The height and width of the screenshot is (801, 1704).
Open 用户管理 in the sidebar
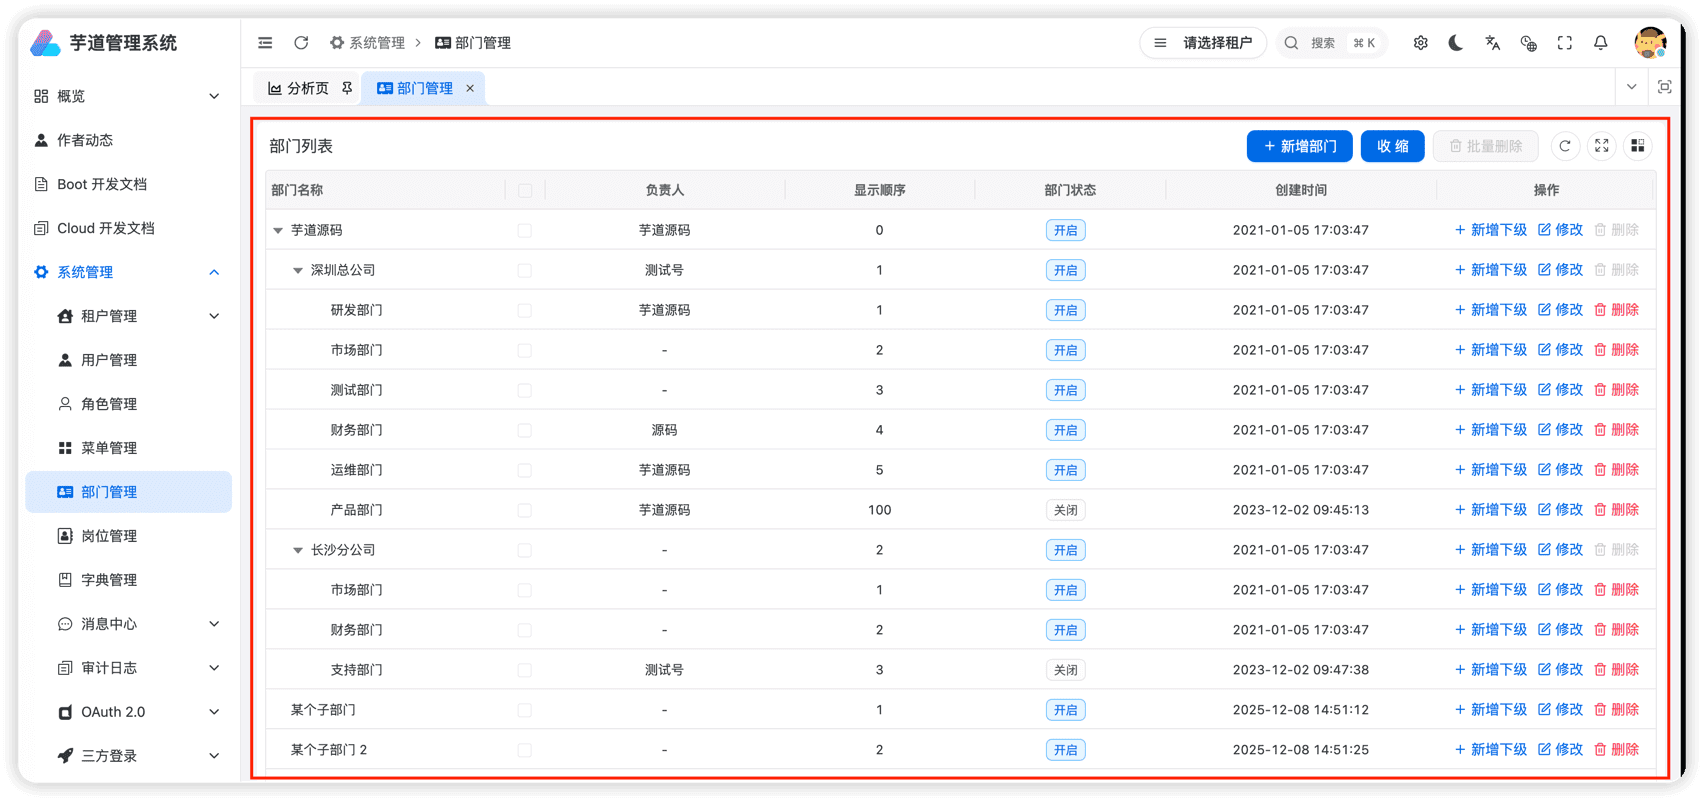pos(128,360)
